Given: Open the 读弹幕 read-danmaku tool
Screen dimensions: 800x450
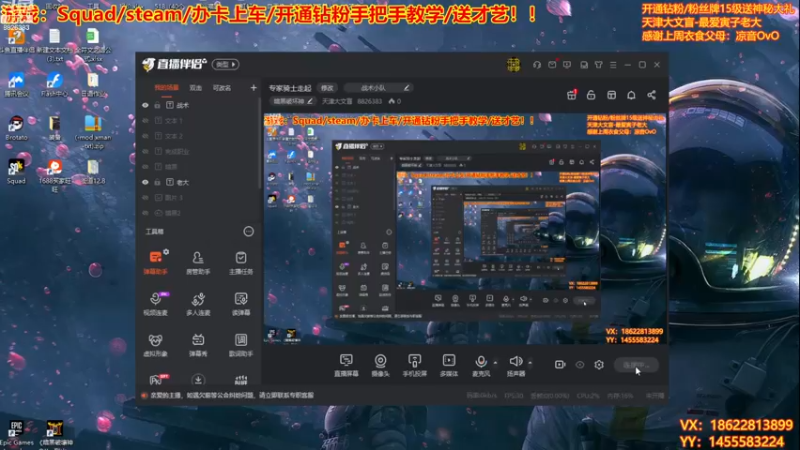Looking at the screenshot, I should coord(241,303).
